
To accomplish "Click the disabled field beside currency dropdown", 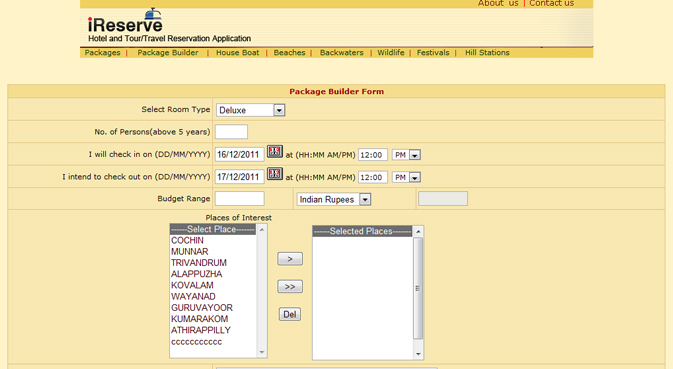I will (x=443, y=199).
